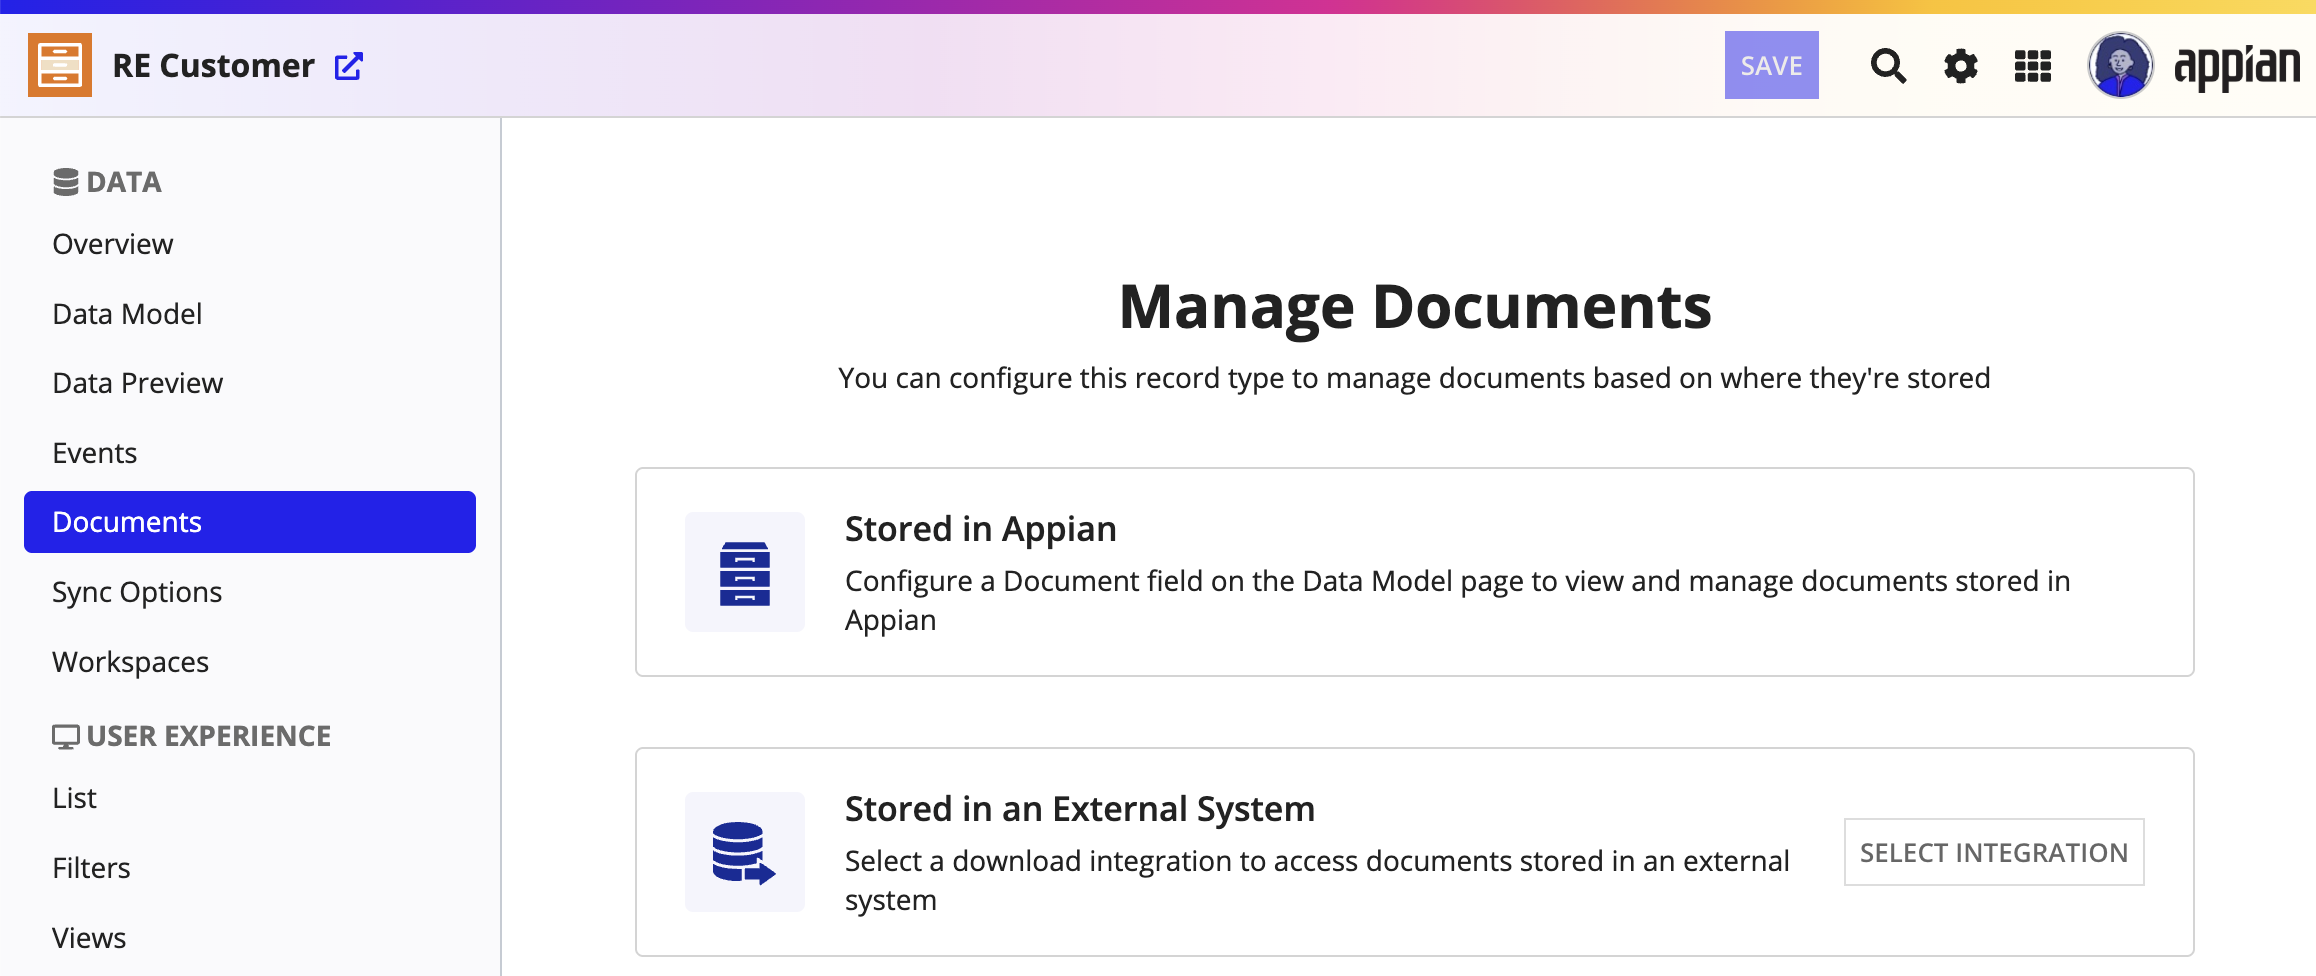The image size is (2316, 976).
Task: Click Stored in an External System heading
Action: coord(1080,809)
